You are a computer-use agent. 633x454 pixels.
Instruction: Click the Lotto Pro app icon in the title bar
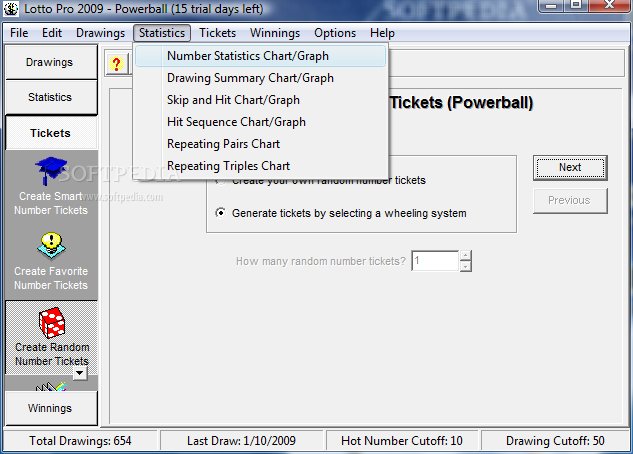pos(11,9)
